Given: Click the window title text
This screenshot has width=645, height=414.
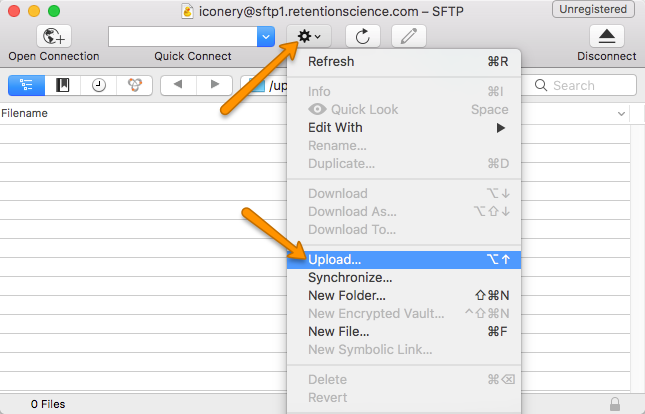Looking at the screenshot, I should (x=331, y=12).
